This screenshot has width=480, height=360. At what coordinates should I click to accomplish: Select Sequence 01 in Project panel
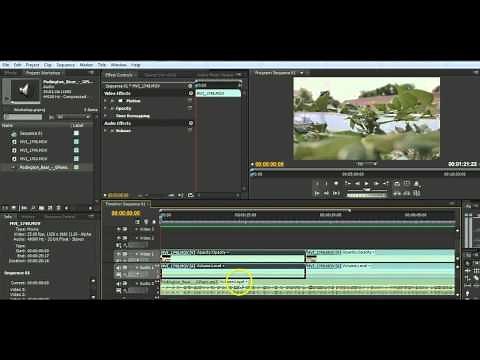click(x=31, y=134)
